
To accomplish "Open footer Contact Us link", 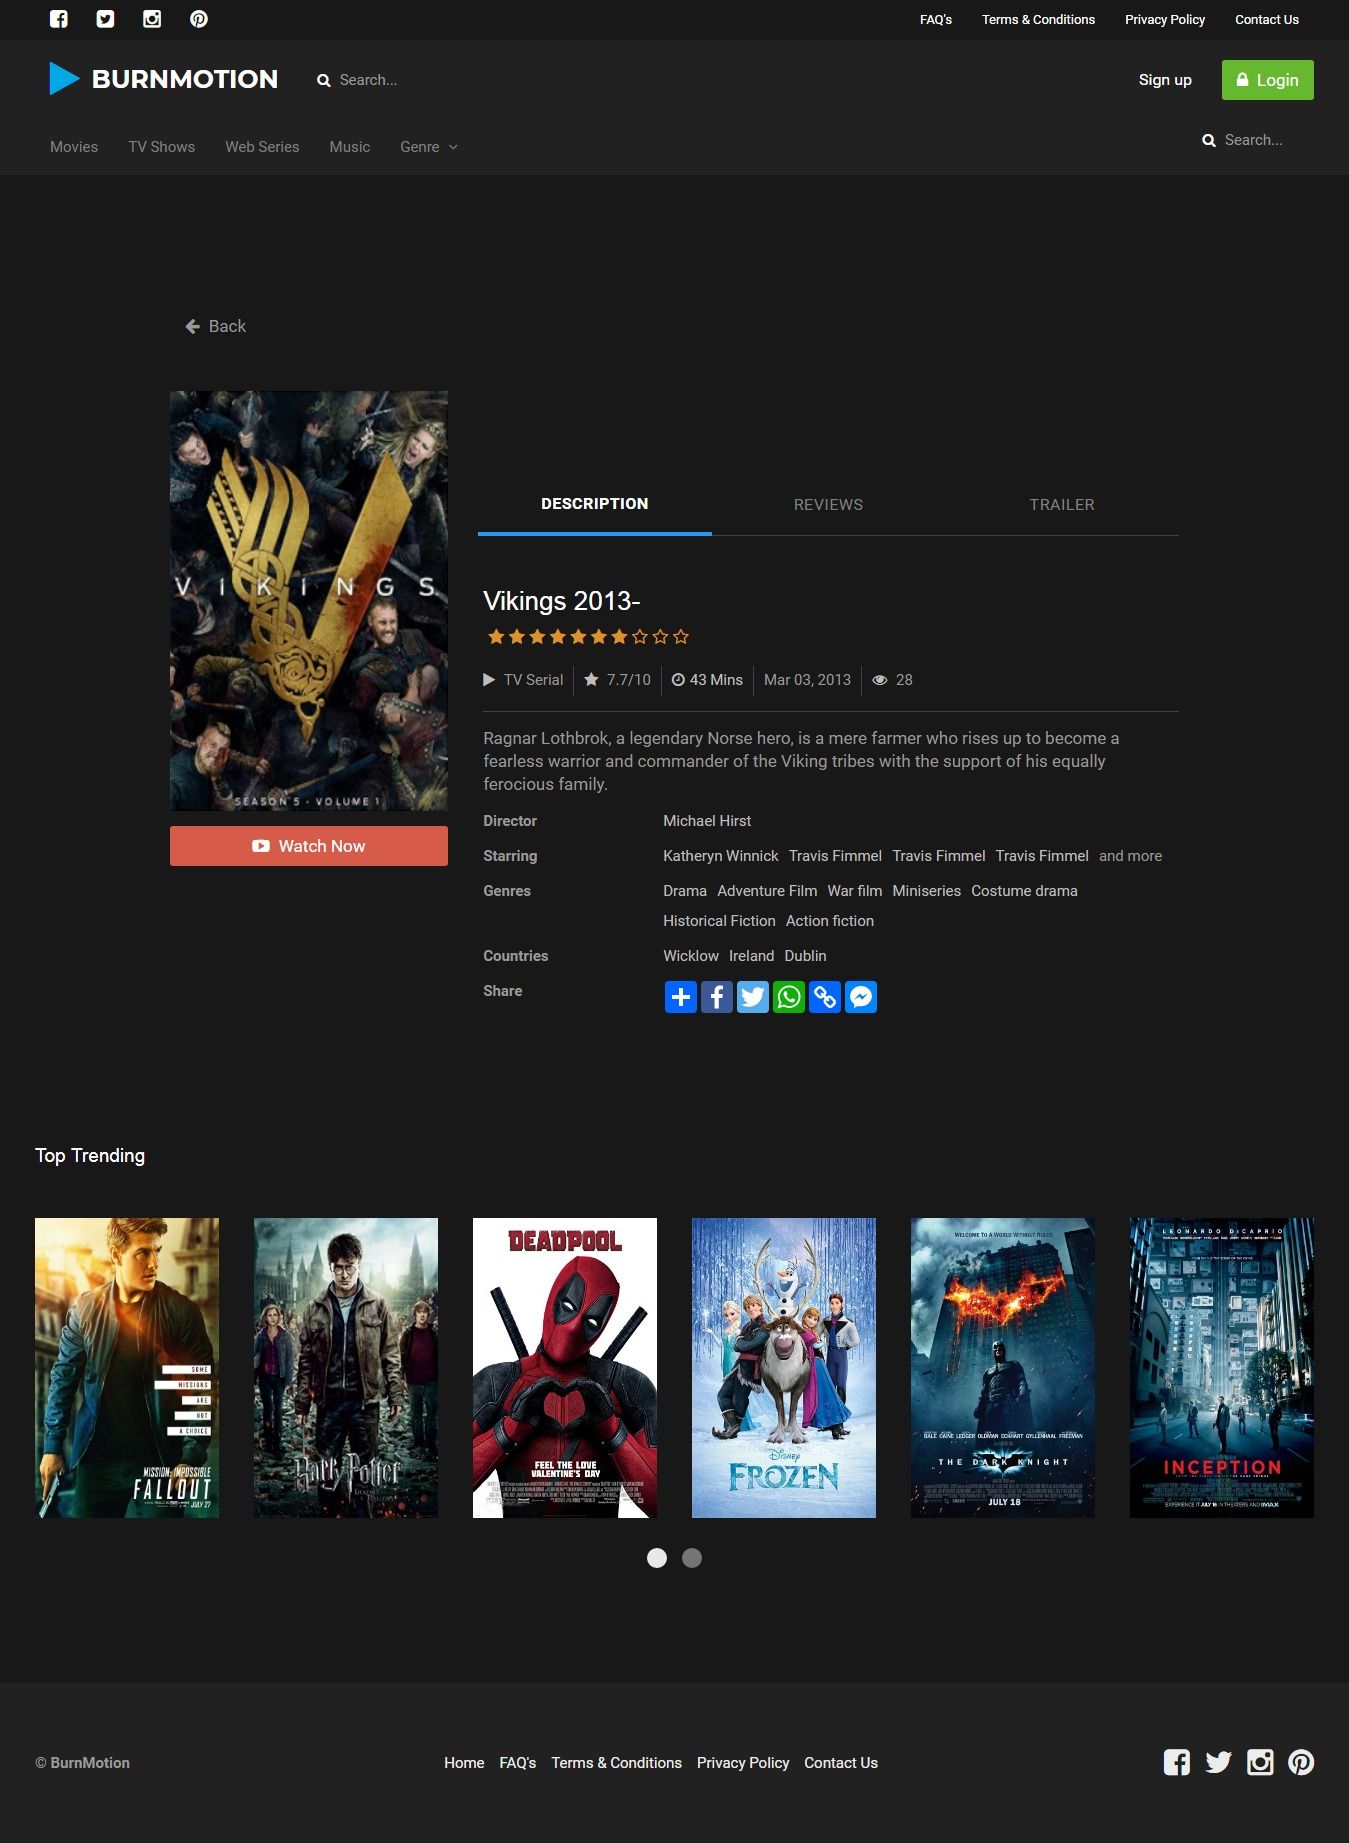I will tap(841, 1763).
